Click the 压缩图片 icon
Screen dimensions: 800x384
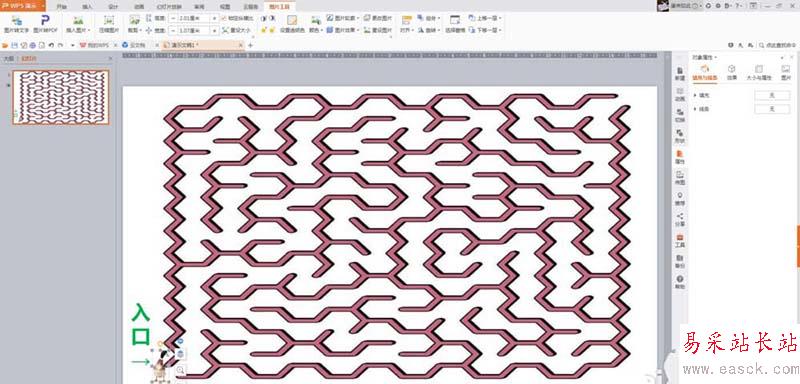coord(109,21)
